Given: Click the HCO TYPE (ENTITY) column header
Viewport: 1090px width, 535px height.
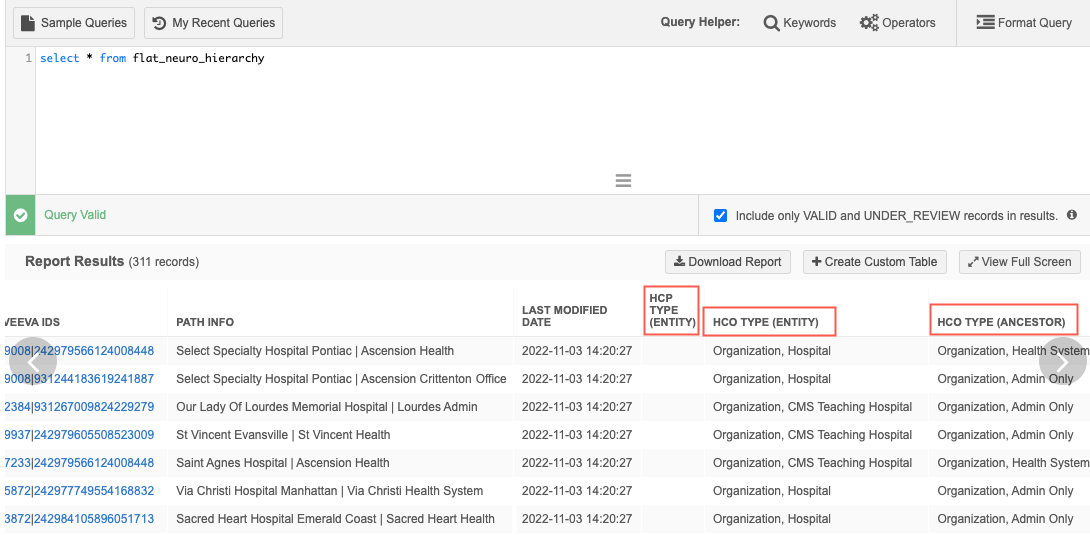Looking at the screenshot, I should coord(766,322).
